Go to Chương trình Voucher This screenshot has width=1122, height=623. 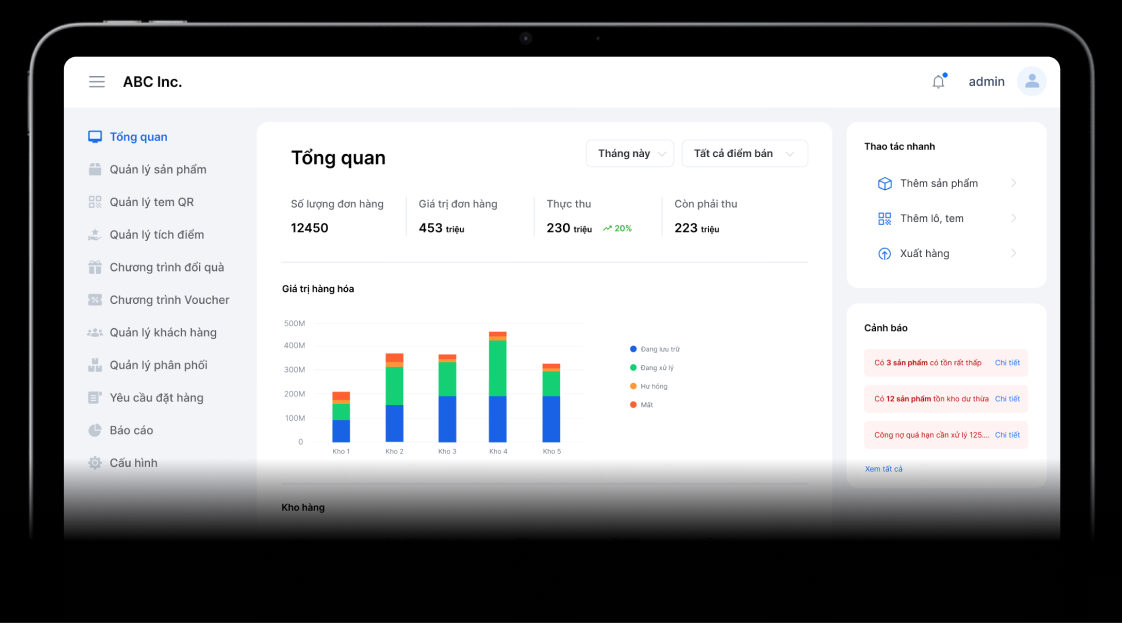point(169,300)
